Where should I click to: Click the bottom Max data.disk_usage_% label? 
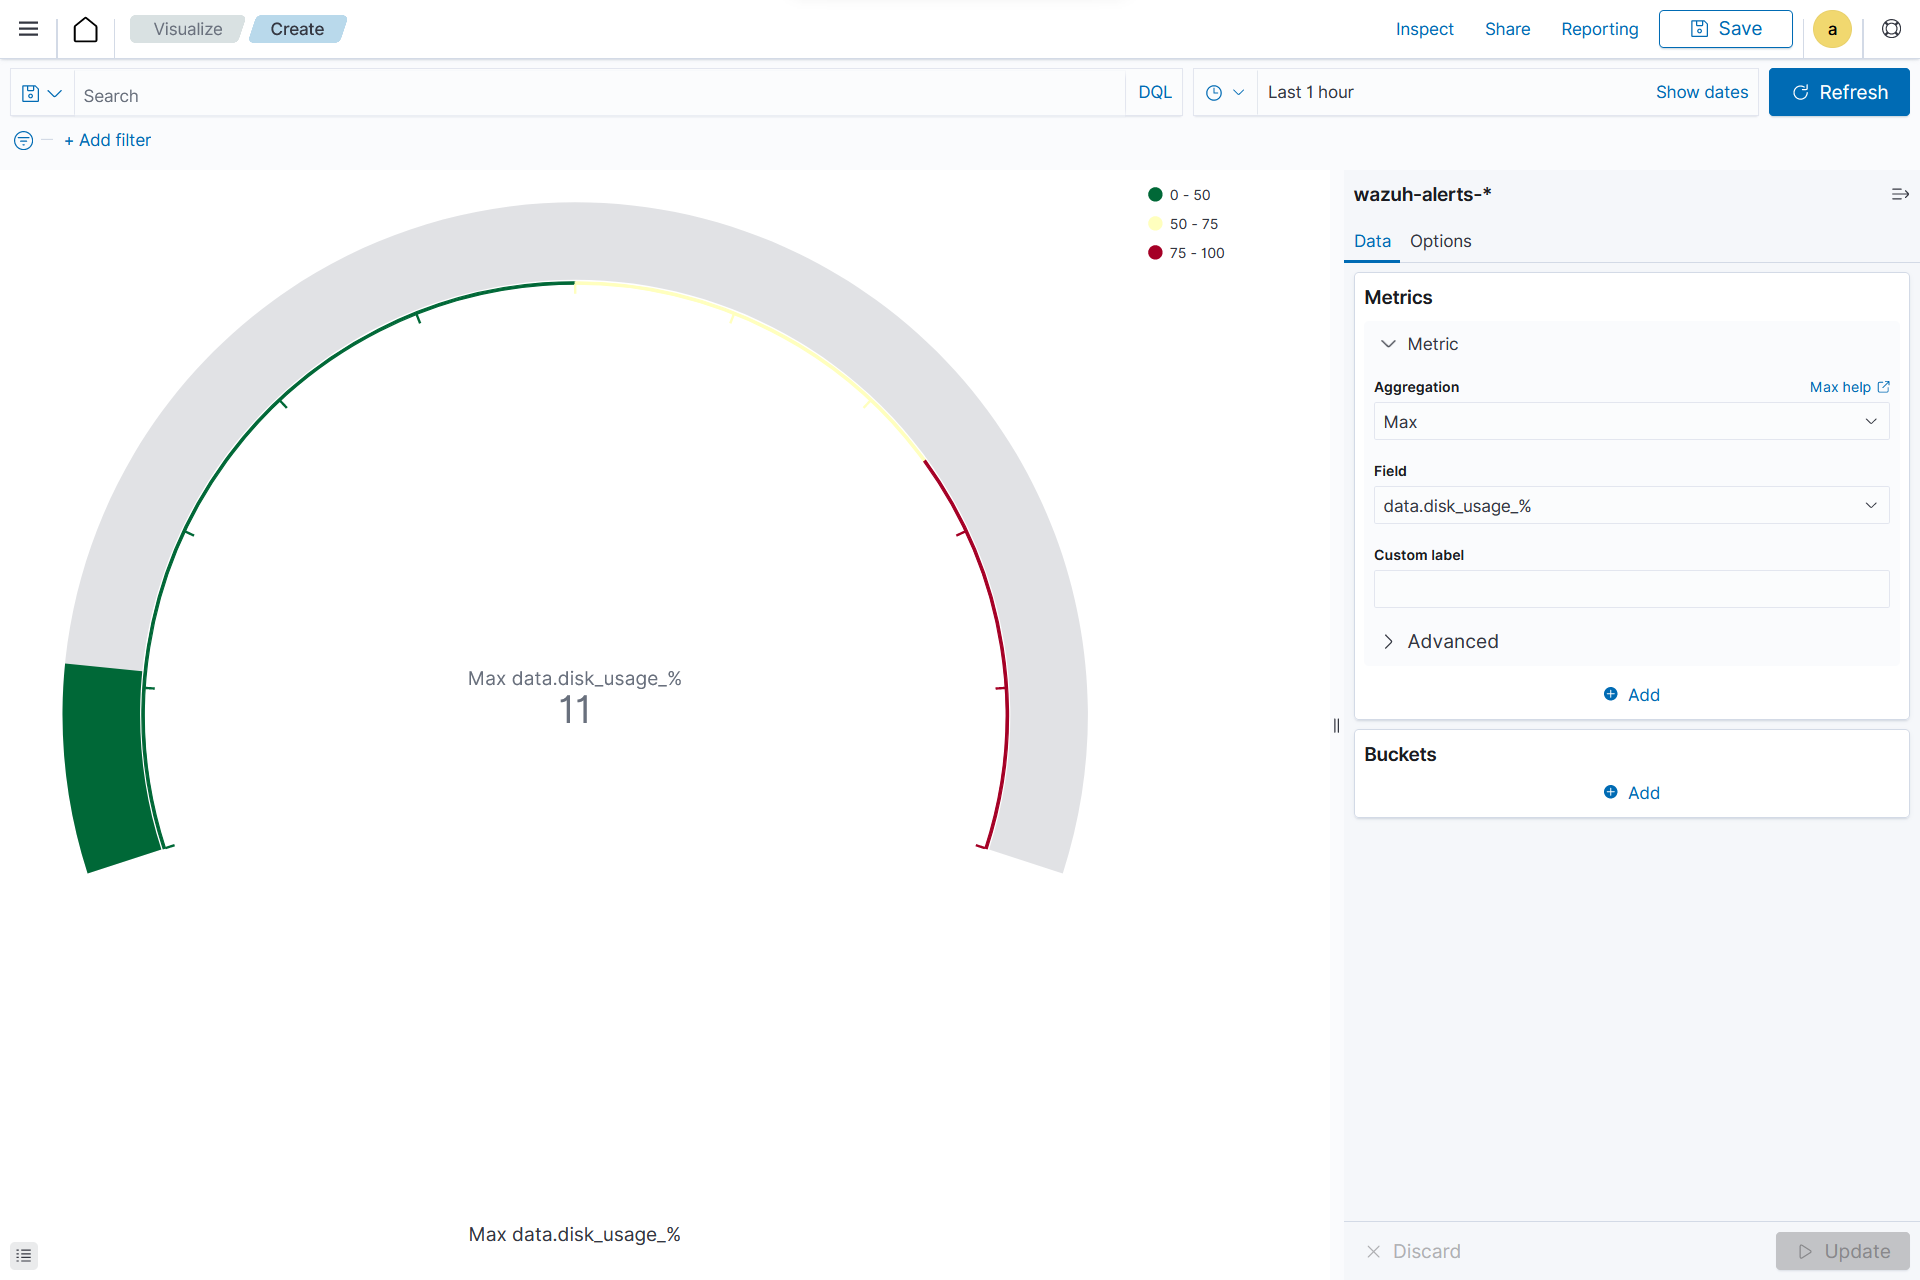tap(574, 1235)
